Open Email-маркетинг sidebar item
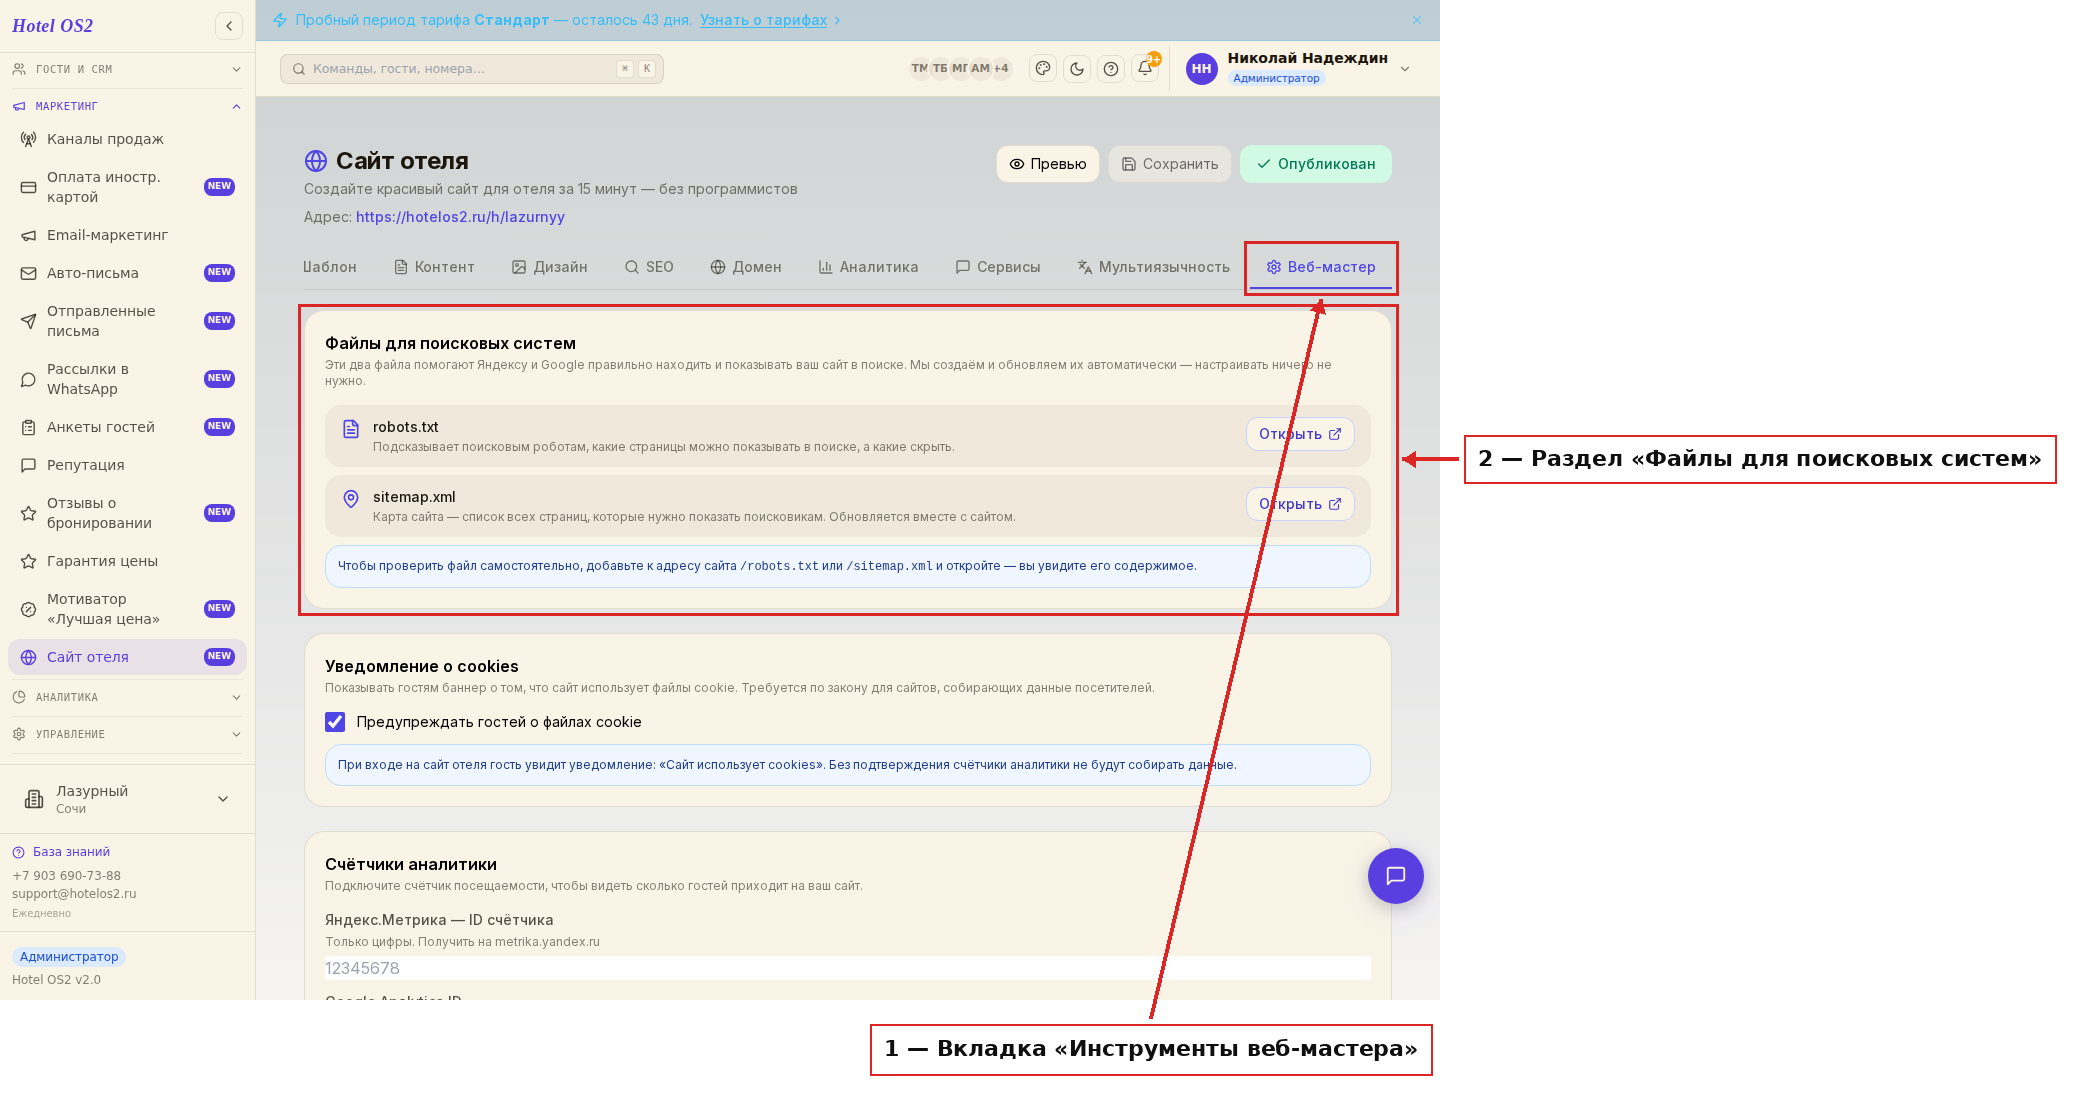The height and width of the screenshot is (1099, 2080). 127,235
